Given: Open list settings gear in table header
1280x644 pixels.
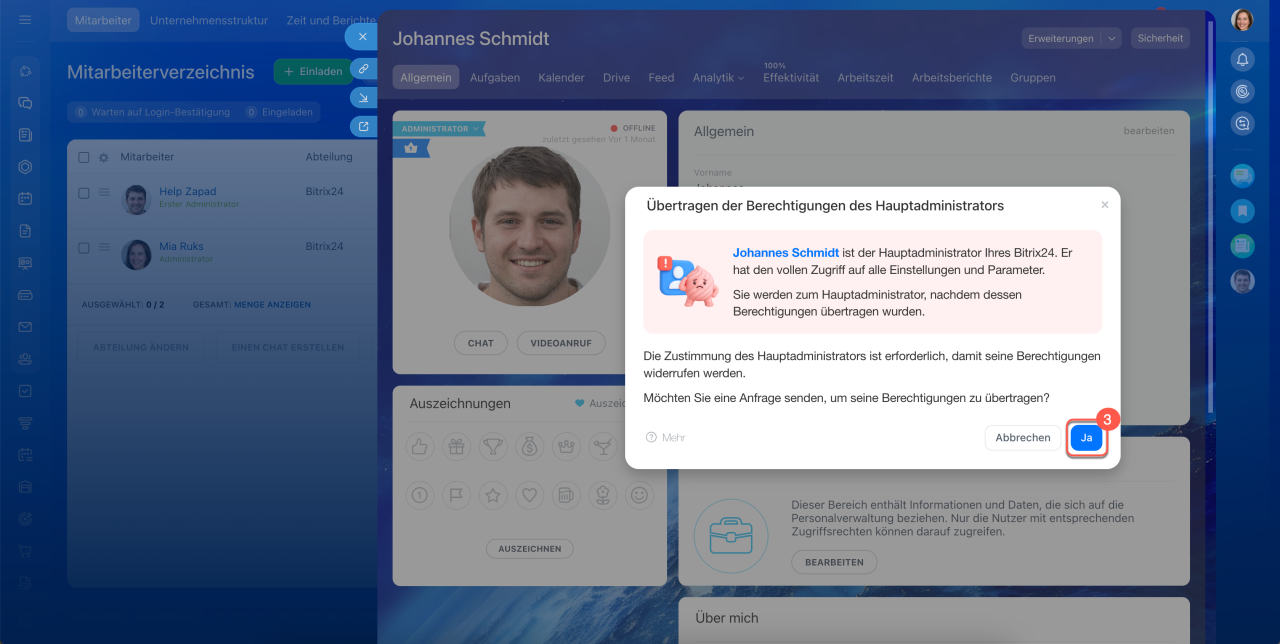Looking at the screenshot, I should [x=103, y=157].
